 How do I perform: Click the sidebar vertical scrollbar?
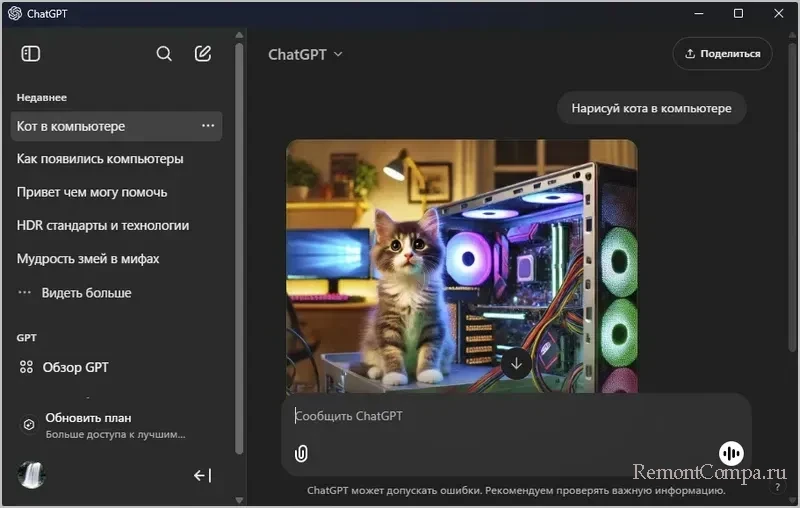239,250
